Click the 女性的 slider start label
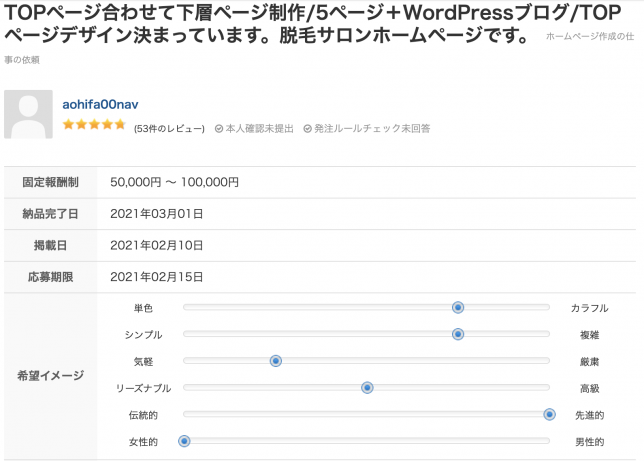 pyautogui.click(x=143, y=442)
